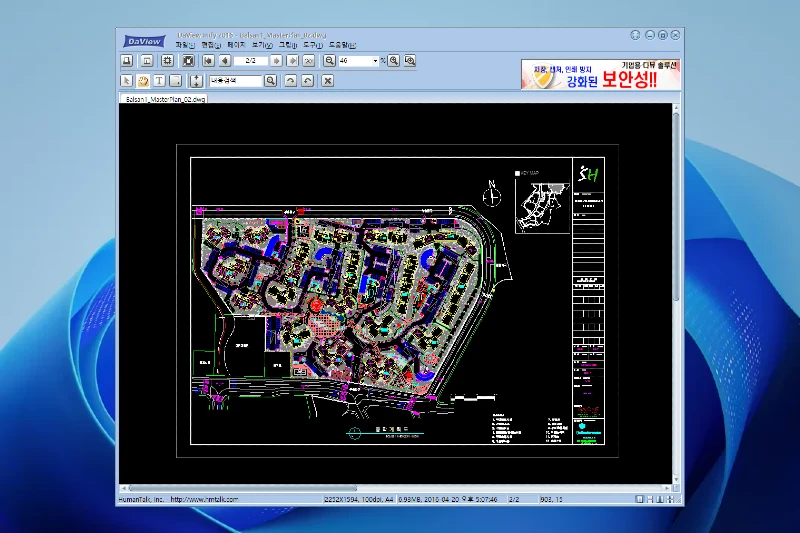Click the X cancel icon in toolbar
800x533 pixels.
(x=328, y=81)
